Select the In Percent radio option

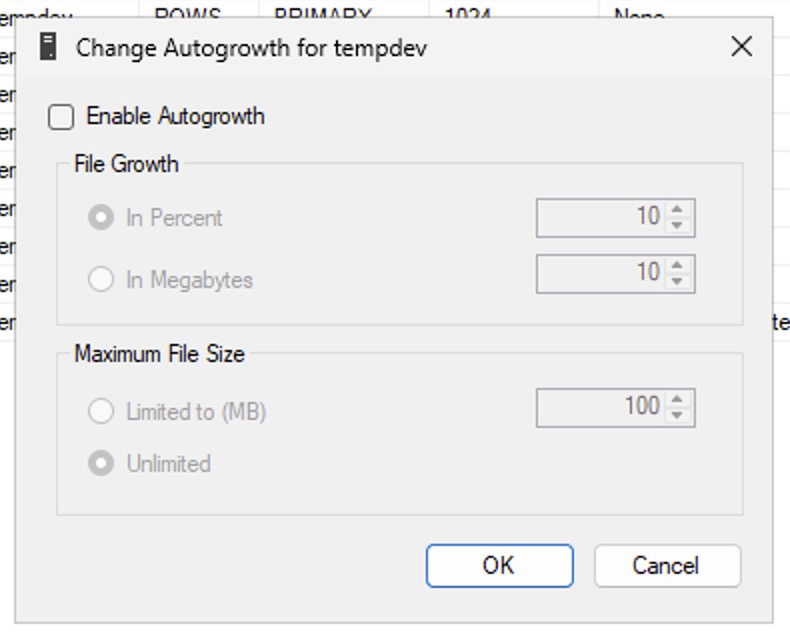click(101, 218)
